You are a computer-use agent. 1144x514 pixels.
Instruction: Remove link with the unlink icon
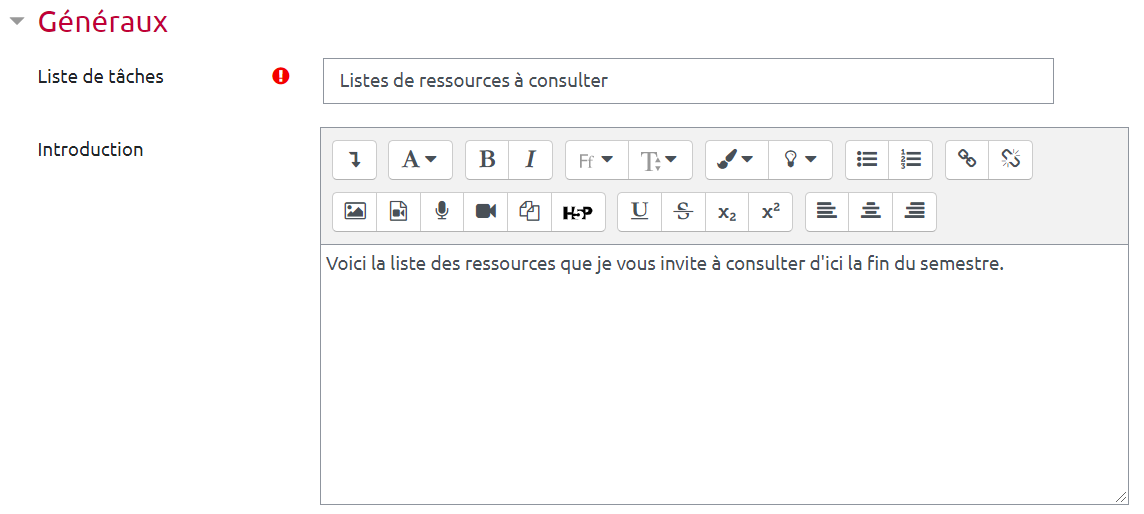[x=1010, y=160]
